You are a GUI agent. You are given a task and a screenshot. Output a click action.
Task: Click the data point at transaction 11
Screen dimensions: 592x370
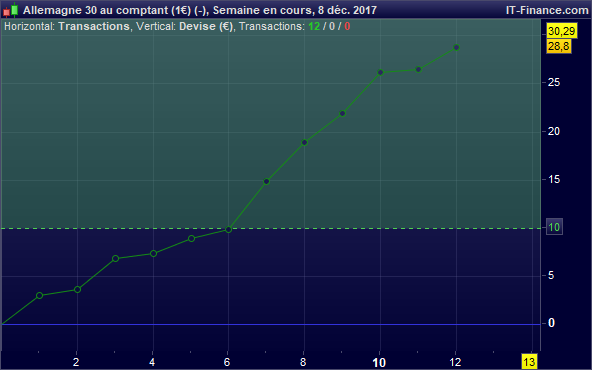point(418,69)
